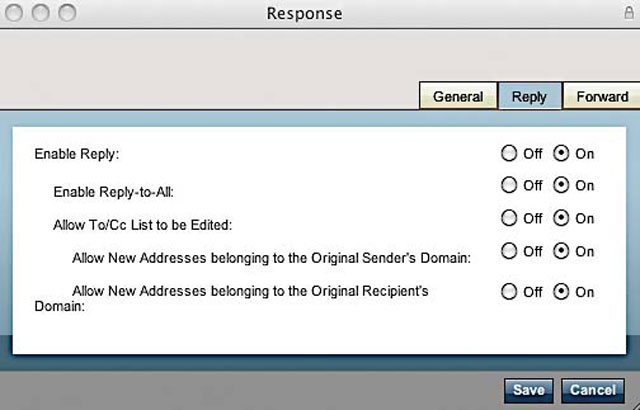Image resolution: width=640 pixels, height=410 pixels.
Task: Minimize the Response window
Action: click(40, 13)
